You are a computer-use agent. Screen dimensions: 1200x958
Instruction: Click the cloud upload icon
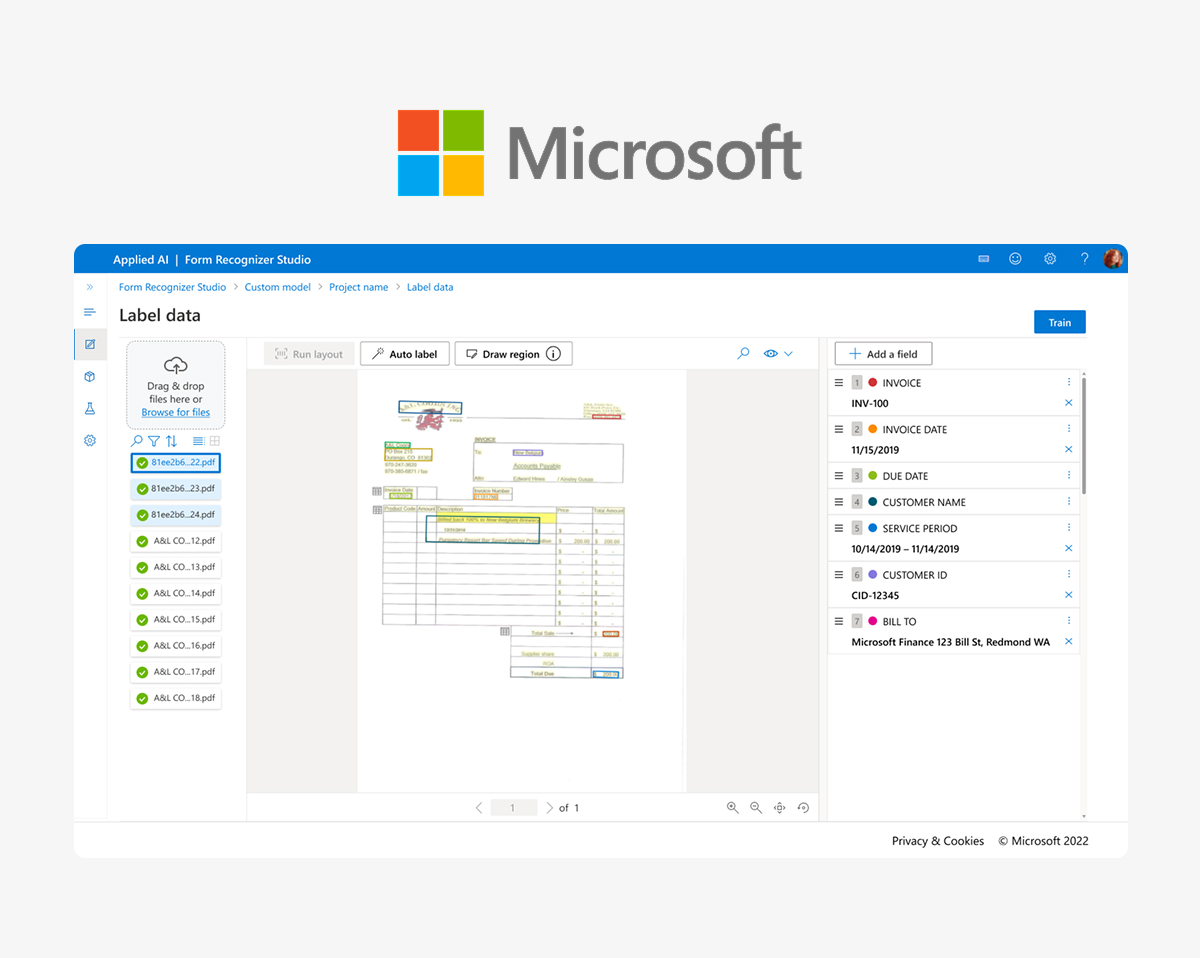coord(176,366)
